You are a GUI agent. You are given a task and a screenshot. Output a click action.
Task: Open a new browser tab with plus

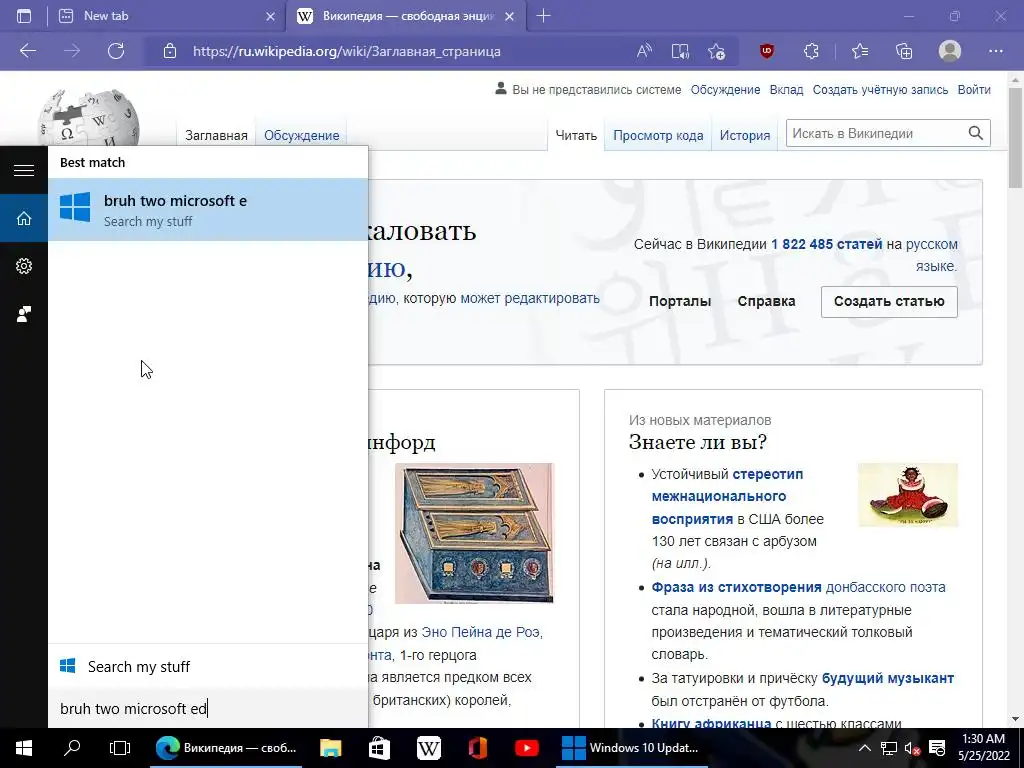tap(543, 16)
